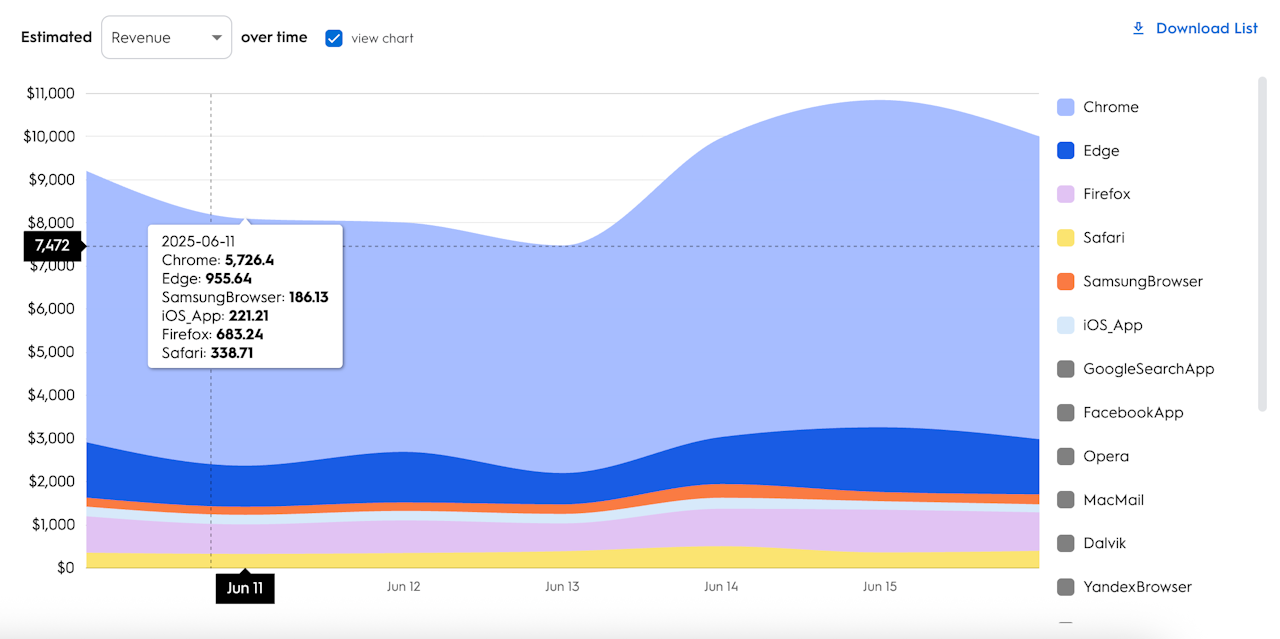
Task: Enable the GoogleSearchApp legend swatch
Action: pos(1066,369)
